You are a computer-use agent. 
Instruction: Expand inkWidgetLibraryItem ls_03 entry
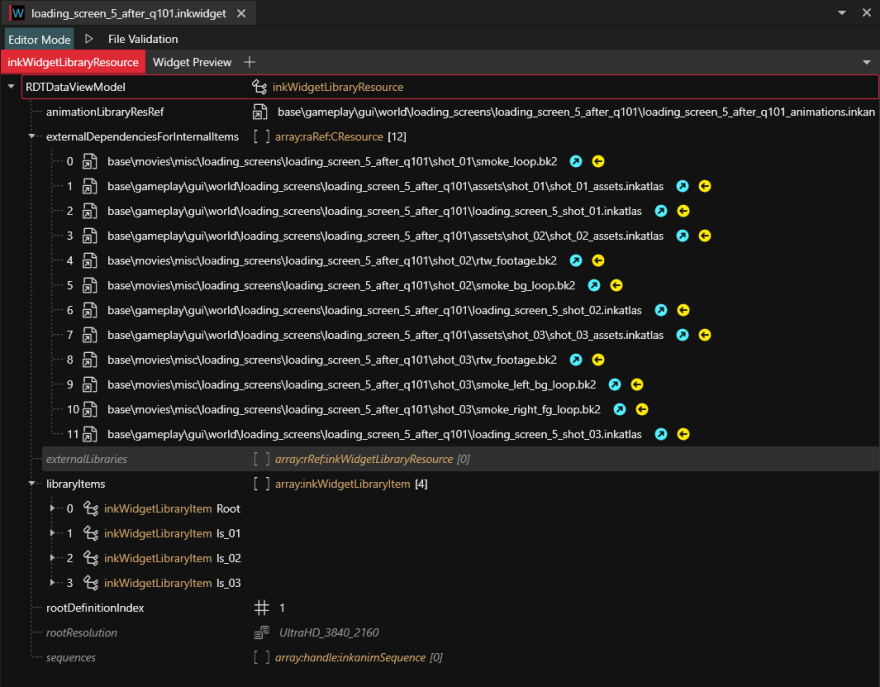tap(52, 583)
